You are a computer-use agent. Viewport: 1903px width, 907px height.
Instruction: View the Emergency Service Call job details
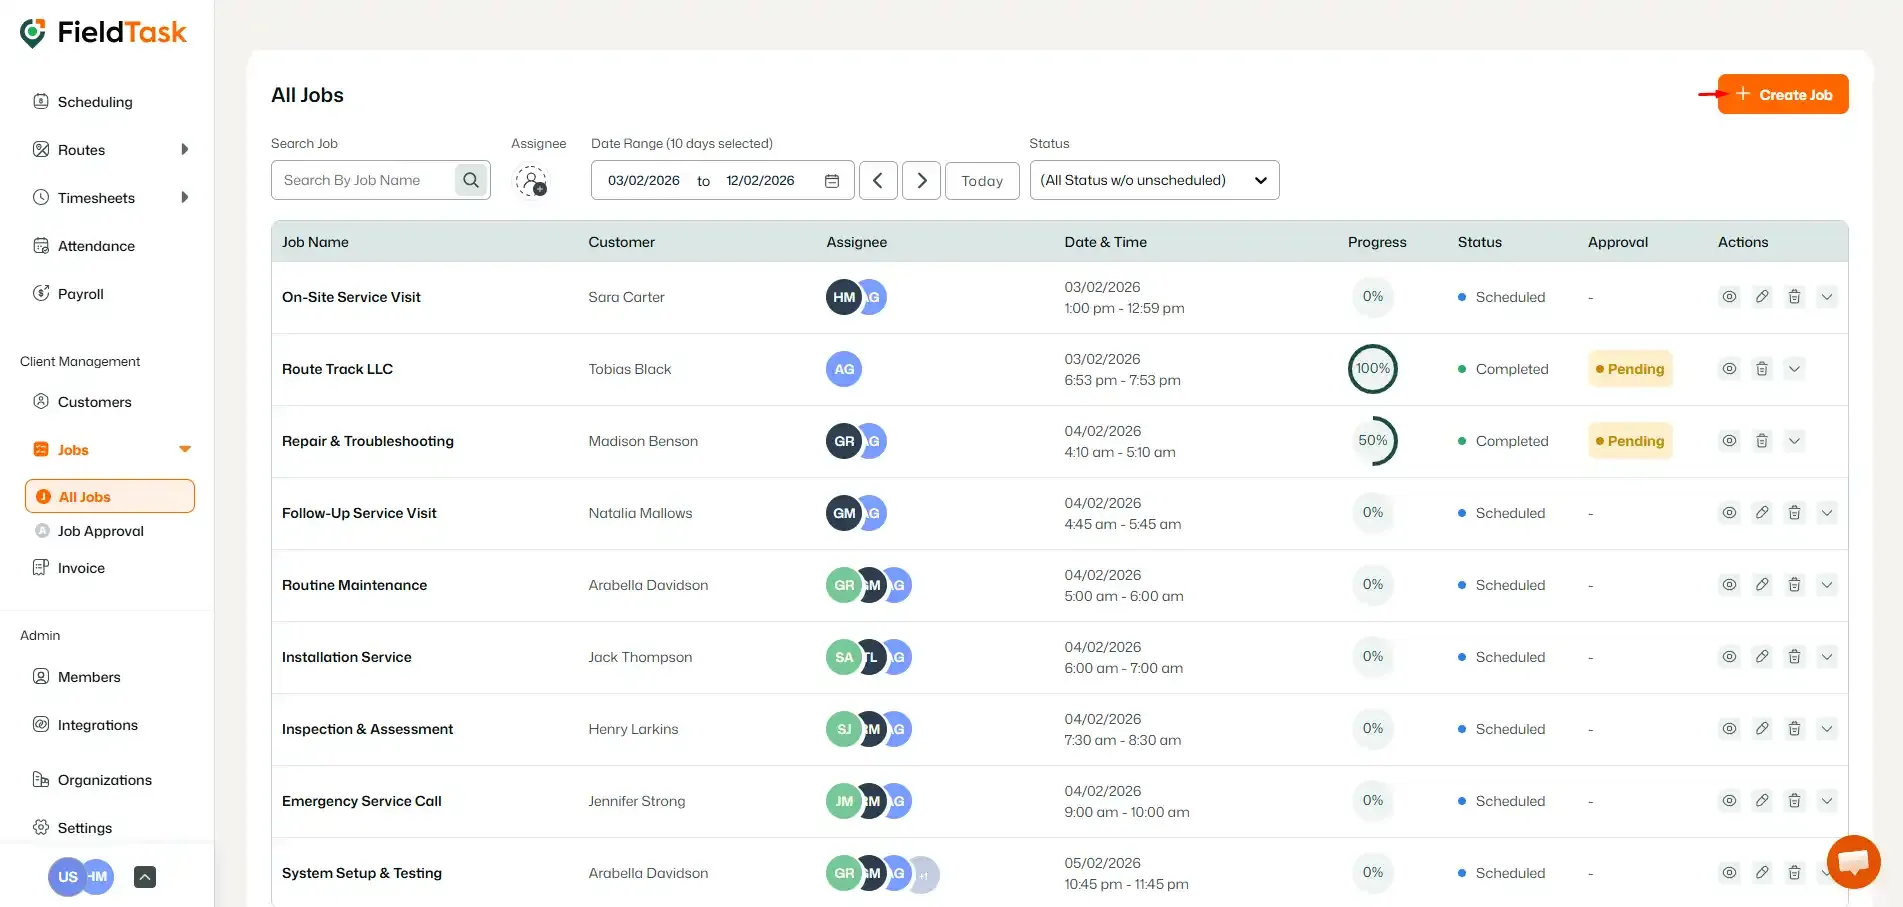point(1729,801)
